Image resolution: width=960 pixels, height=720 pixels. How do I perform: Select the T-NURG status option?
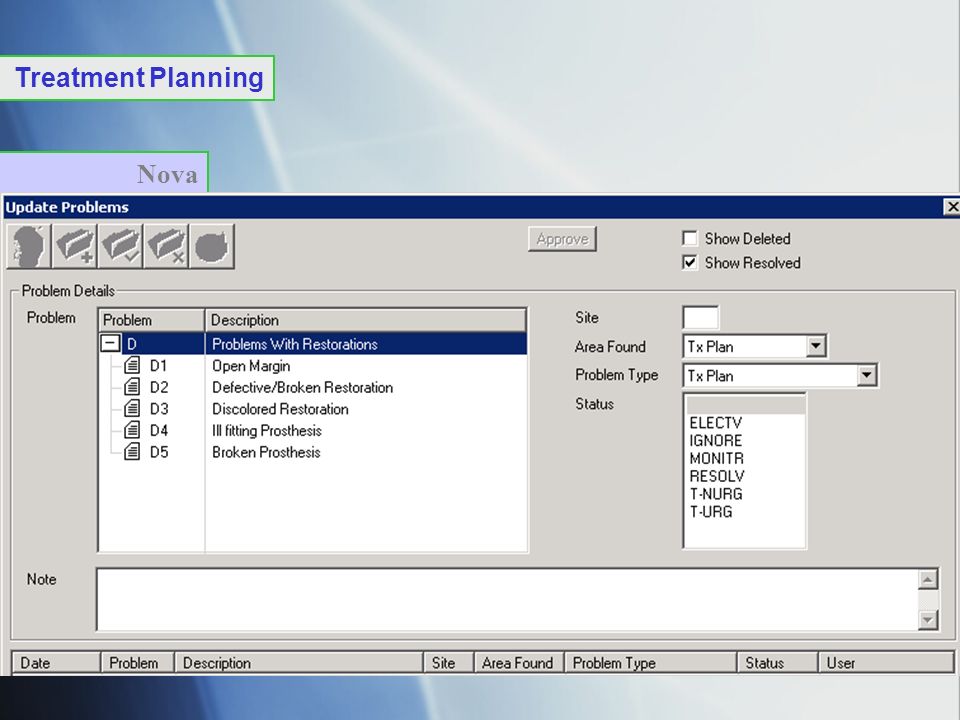744,494
